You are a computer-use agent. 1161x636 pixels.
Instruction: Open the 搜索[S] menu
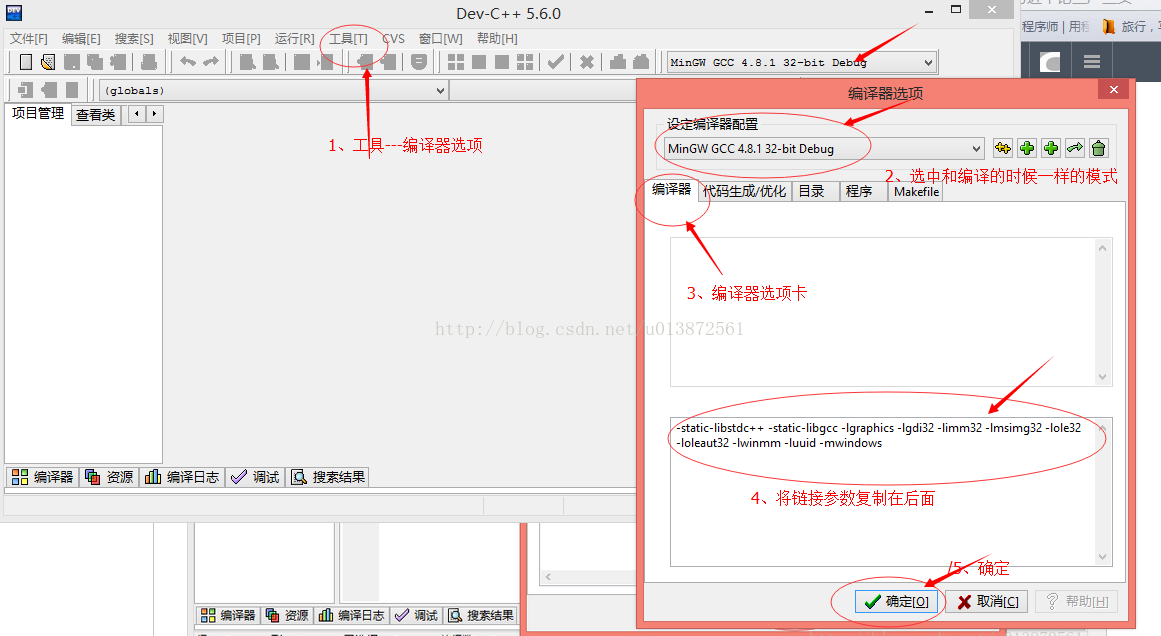134,39
